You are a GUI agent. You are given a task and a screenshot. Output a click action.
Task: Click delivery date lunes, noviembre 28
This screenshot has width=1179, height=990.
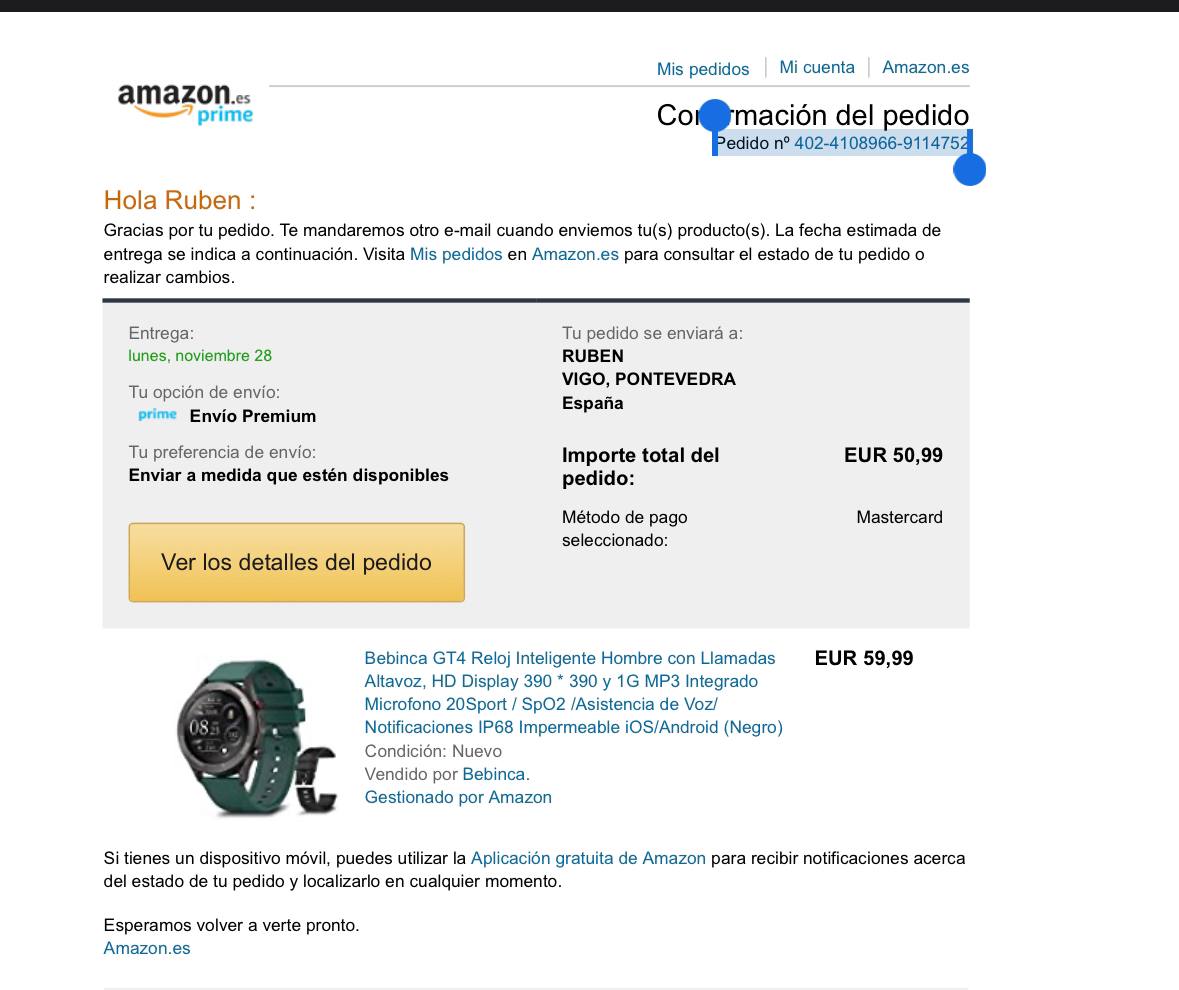[x=200, y=356]
